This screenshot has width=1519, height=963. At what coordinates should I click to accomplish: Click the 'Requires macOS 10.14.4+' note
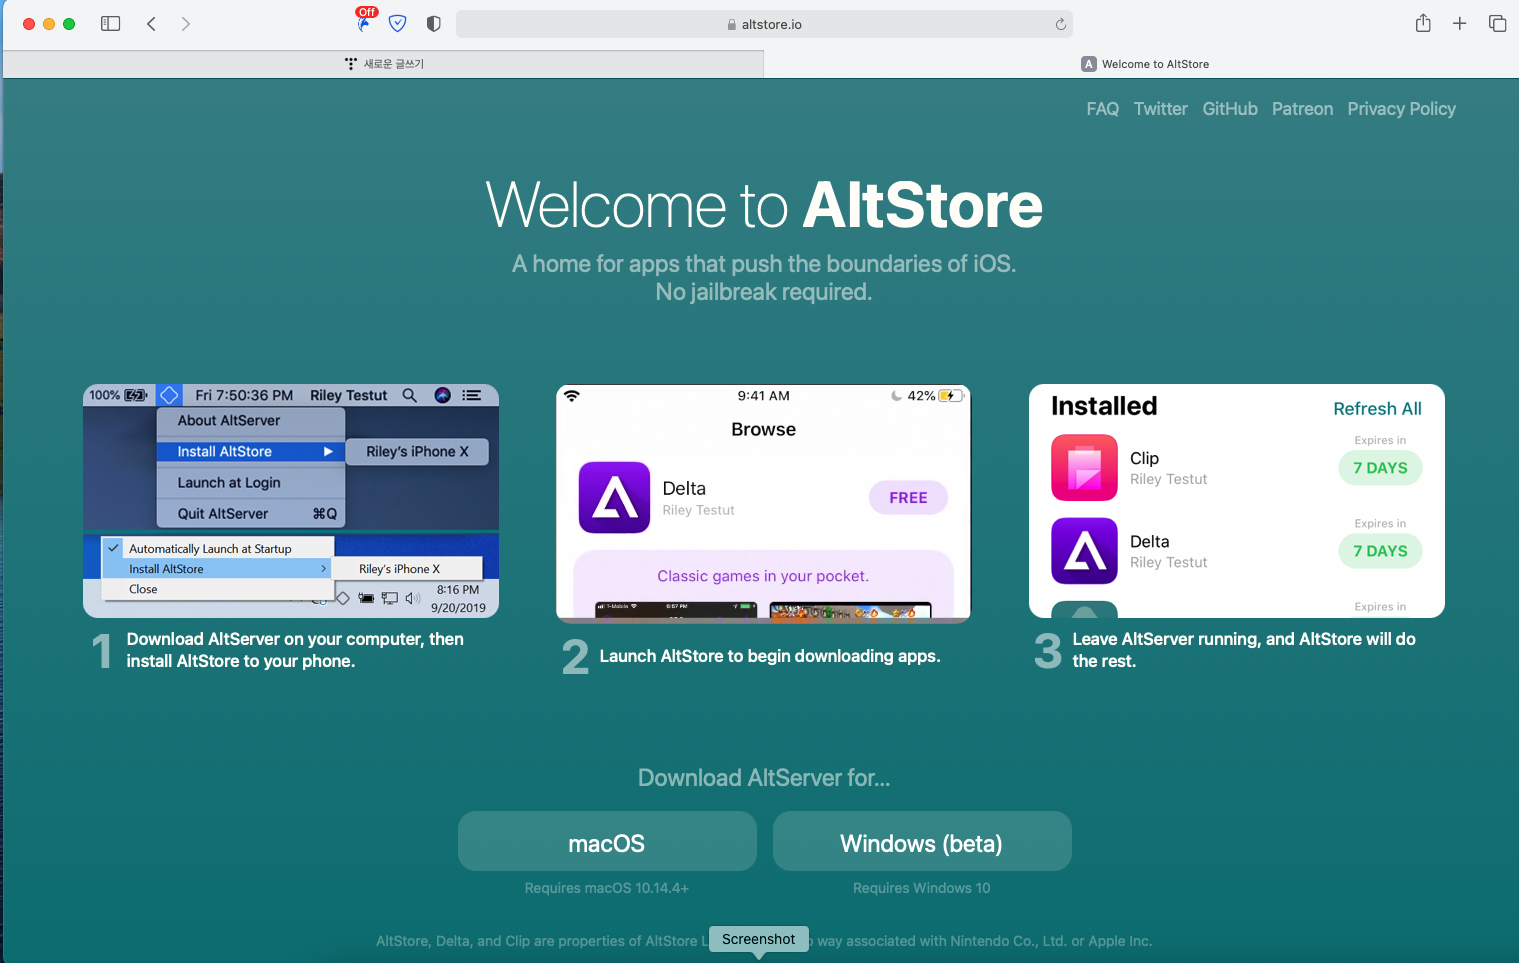click(607, 888)
